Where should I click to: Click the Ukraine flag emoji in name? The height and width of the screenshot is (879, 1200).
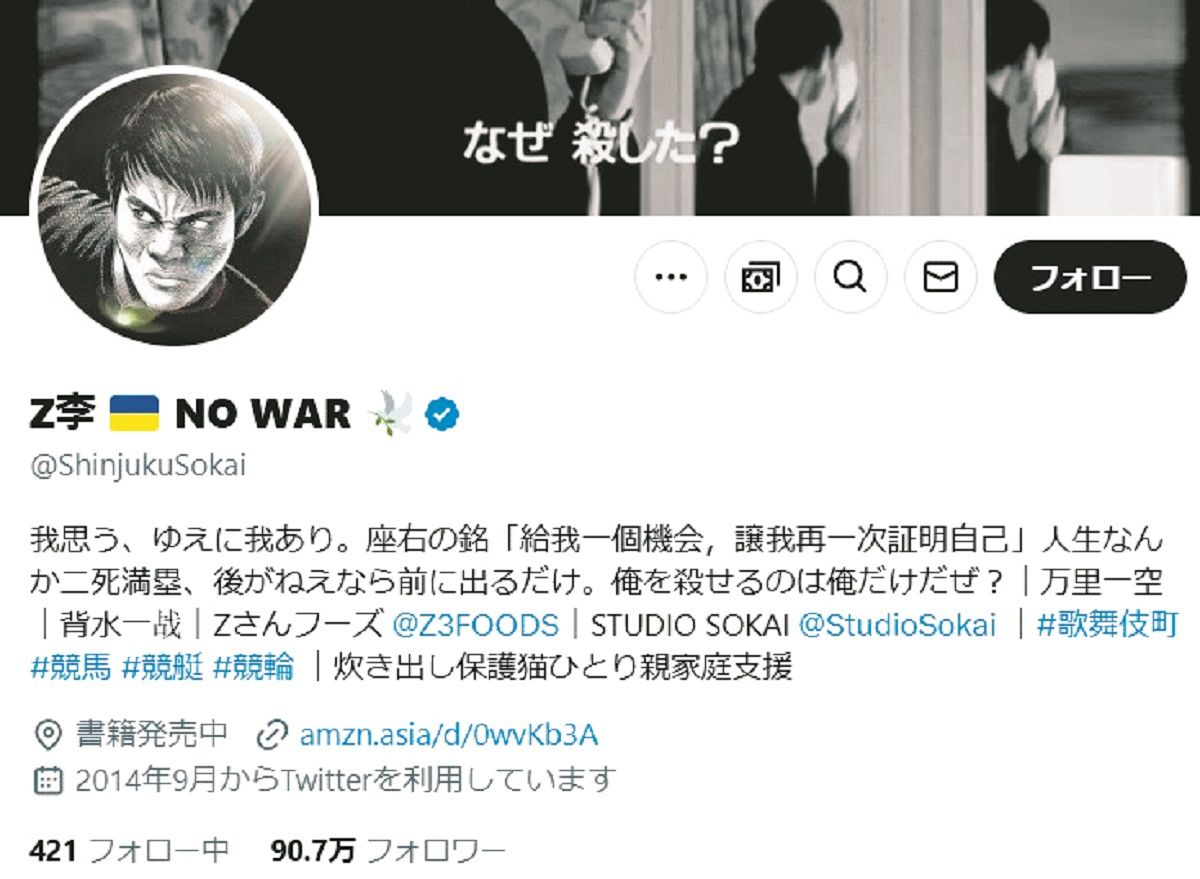point(134,413)
